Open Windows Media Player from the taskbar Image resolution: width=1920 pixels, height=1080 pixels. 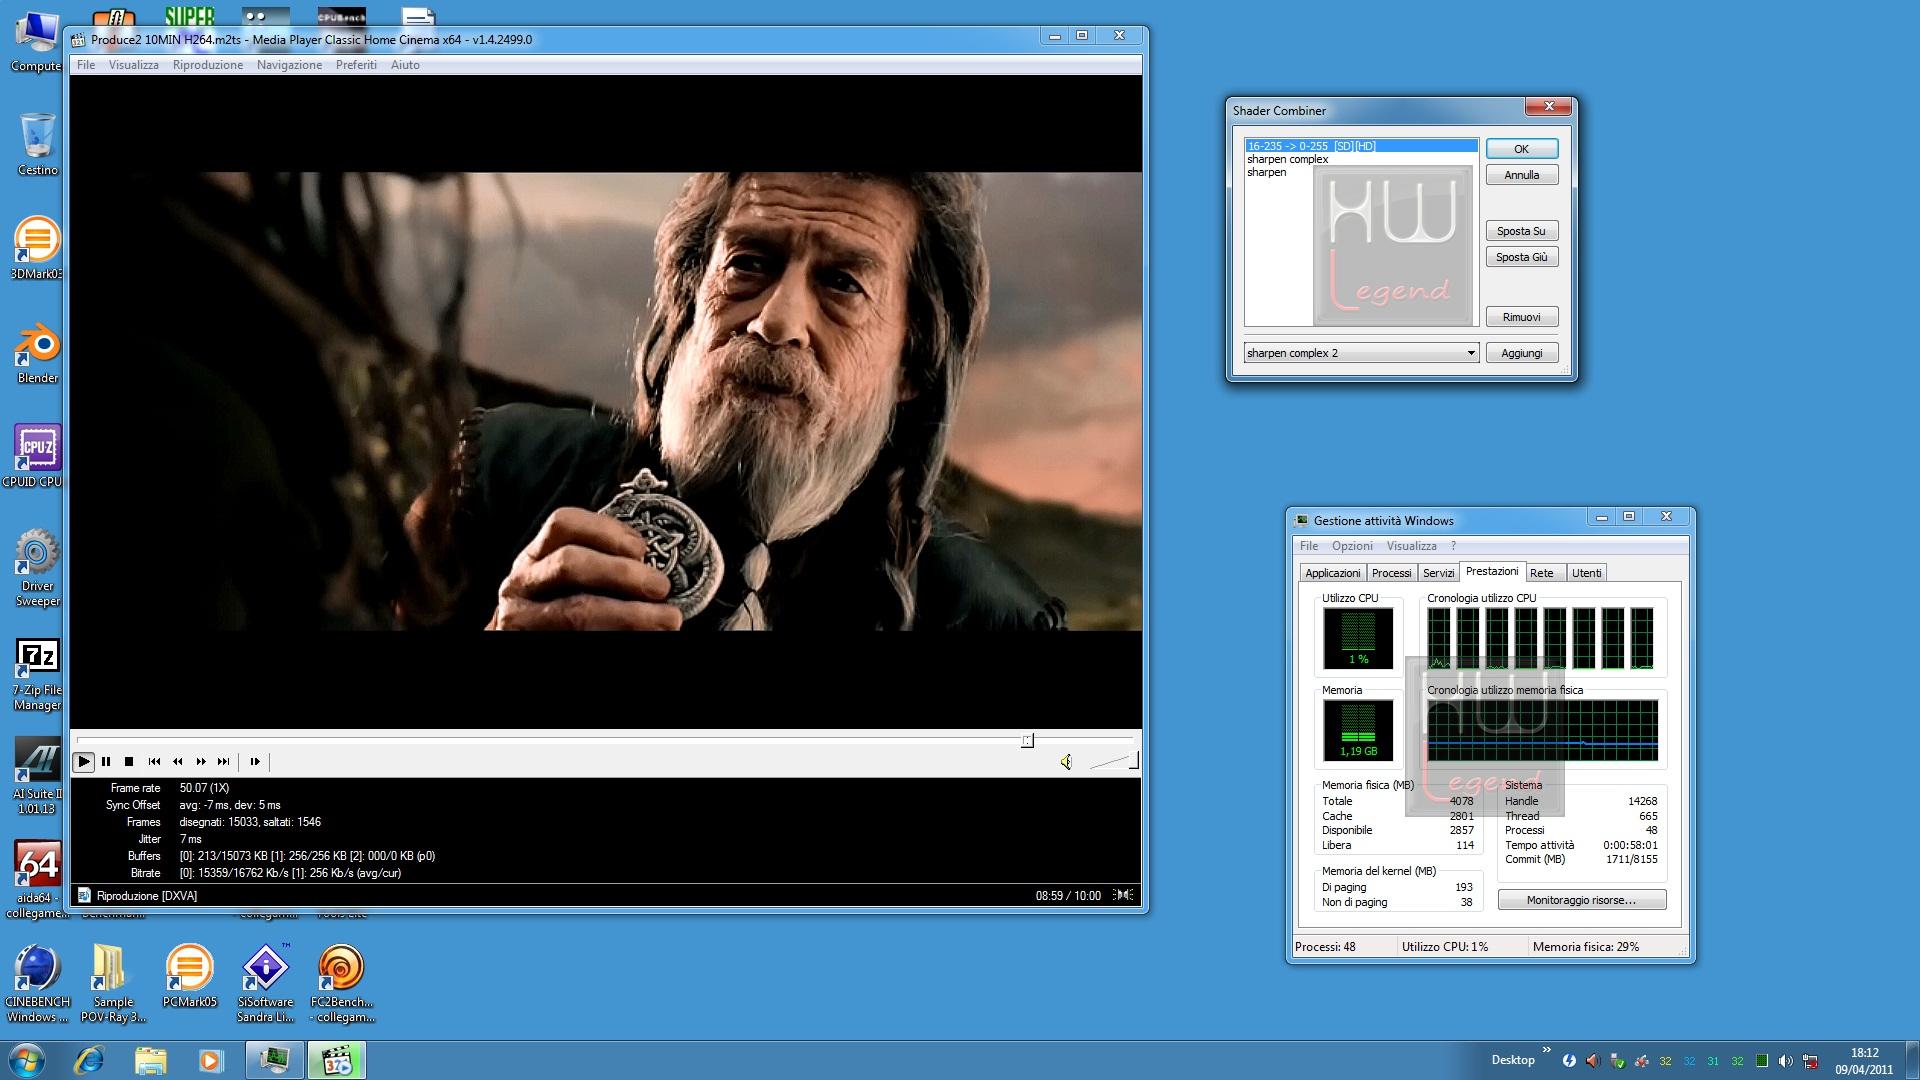(211, 1060)
